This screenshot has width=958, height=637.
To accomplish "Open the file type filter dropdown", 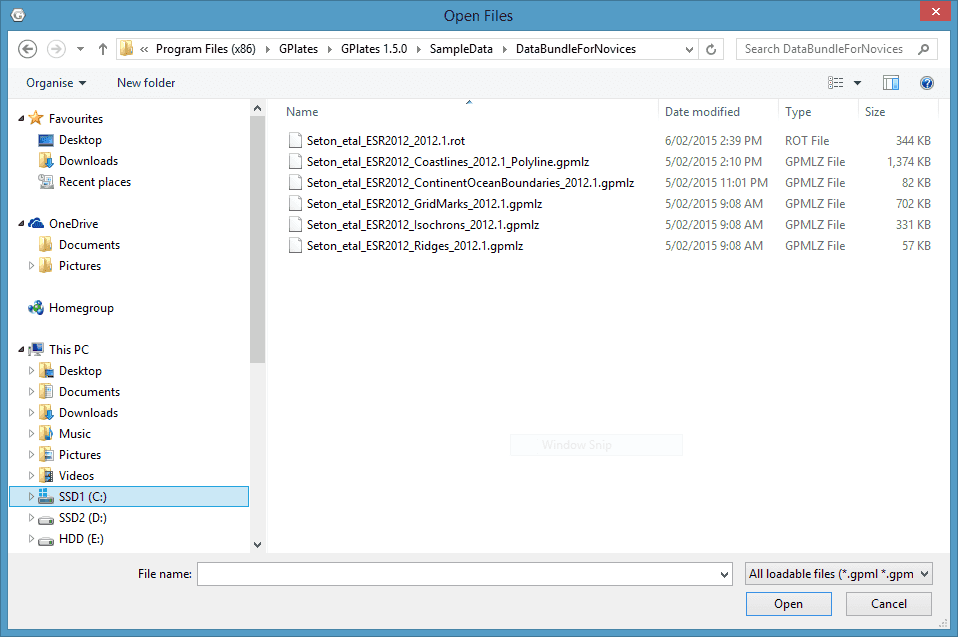I will pos(839,574).
